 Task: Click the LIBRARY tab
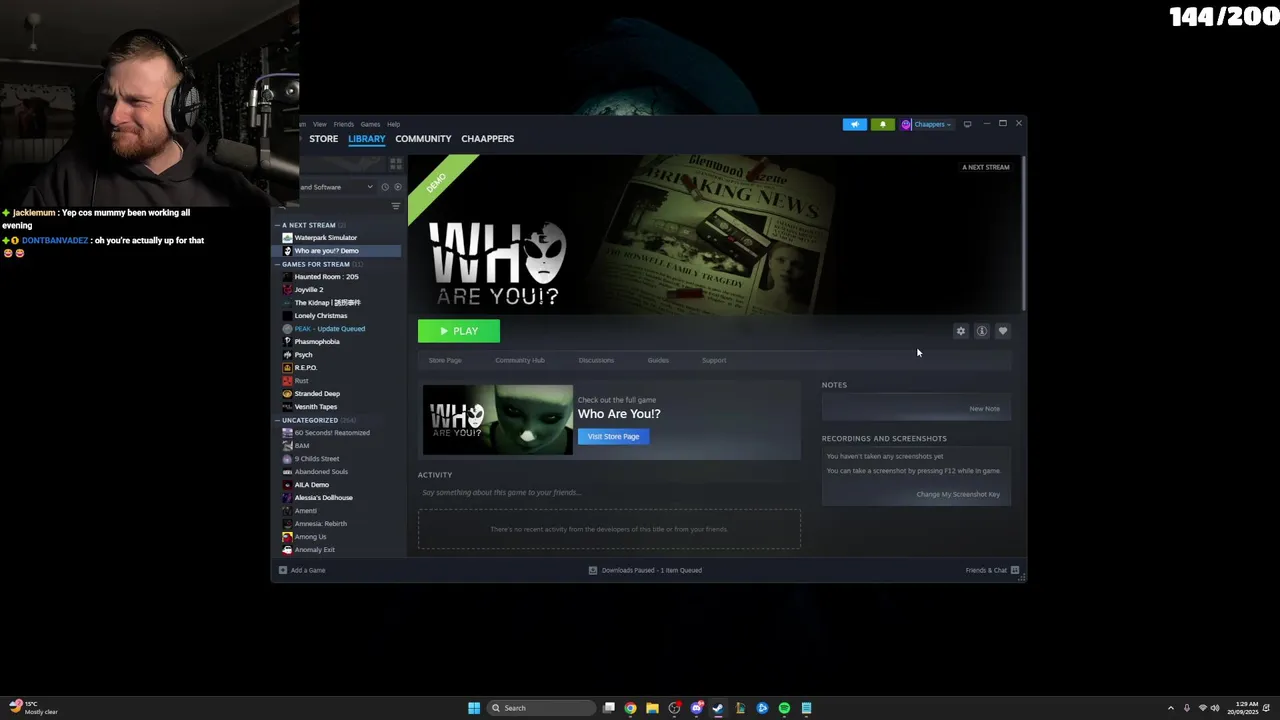[367, 139]
